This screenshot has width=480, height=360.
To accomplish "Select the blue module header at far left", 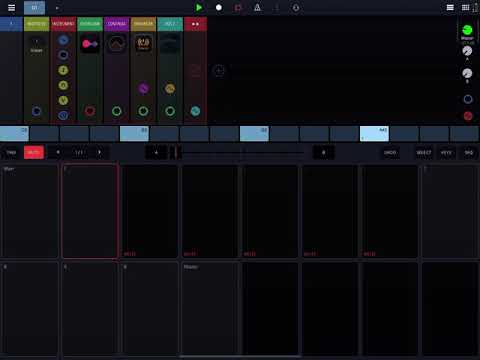I will (x=11, y=24).
